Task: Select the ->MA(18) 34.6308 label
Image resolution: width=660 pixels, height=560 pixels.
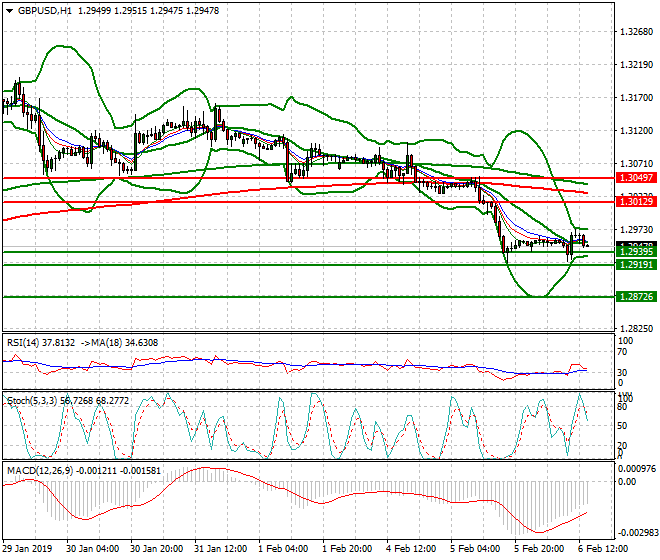Action: pyautogui.click(x=119, y=343)
